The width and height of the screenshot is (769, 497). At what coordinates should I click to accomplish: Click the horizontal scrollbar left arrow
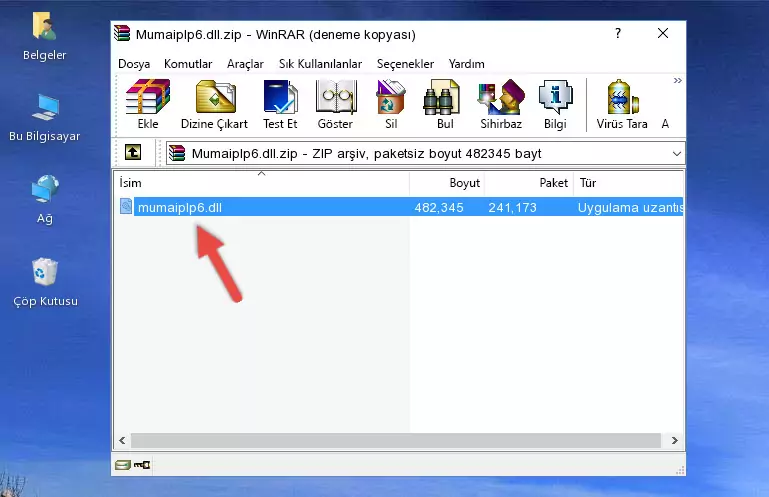(x=122, y=441)
